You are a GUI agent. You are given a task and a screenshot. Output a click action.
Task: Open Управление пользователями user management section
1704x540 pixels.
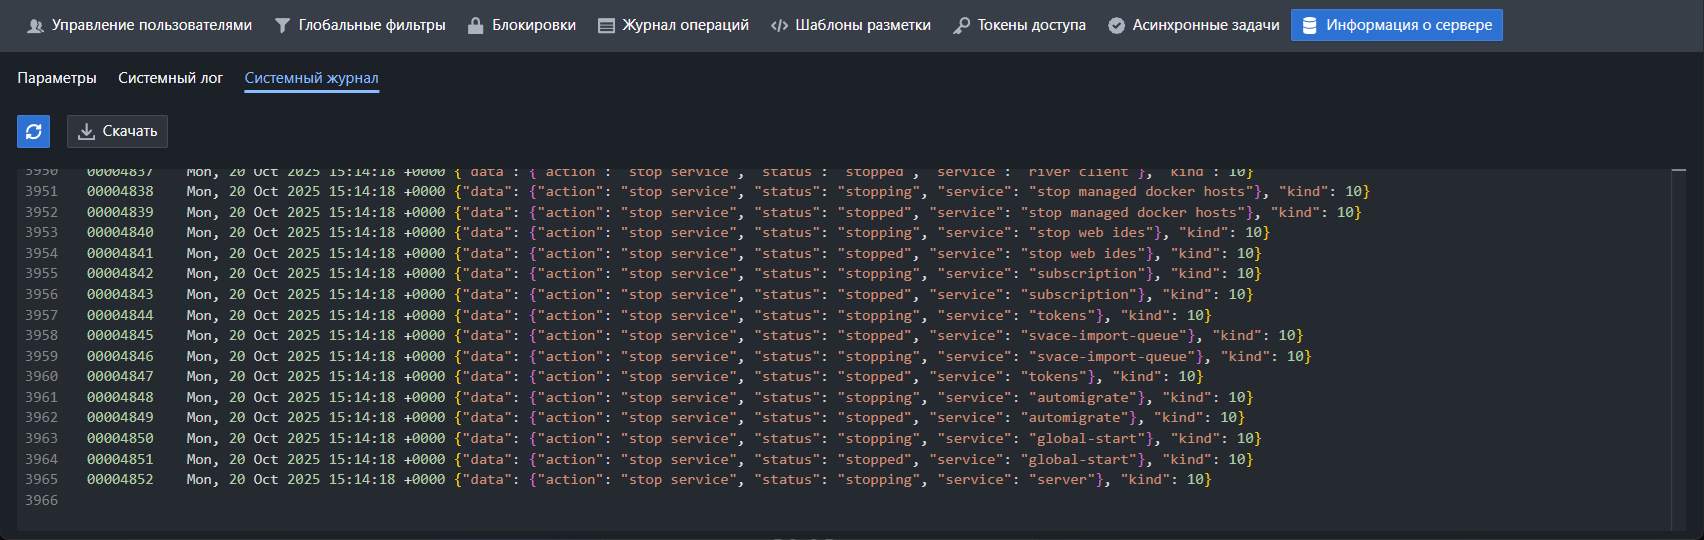coord(140,25)
